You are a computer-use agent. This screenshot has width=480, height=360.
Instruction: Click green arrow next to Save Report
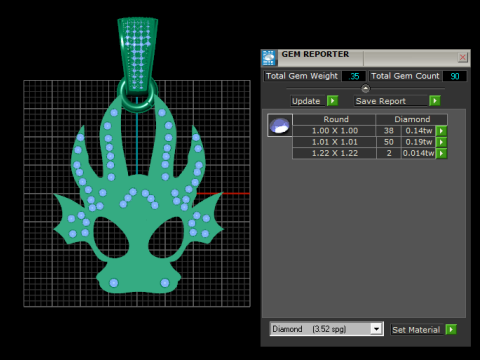(x=435, y=101)
